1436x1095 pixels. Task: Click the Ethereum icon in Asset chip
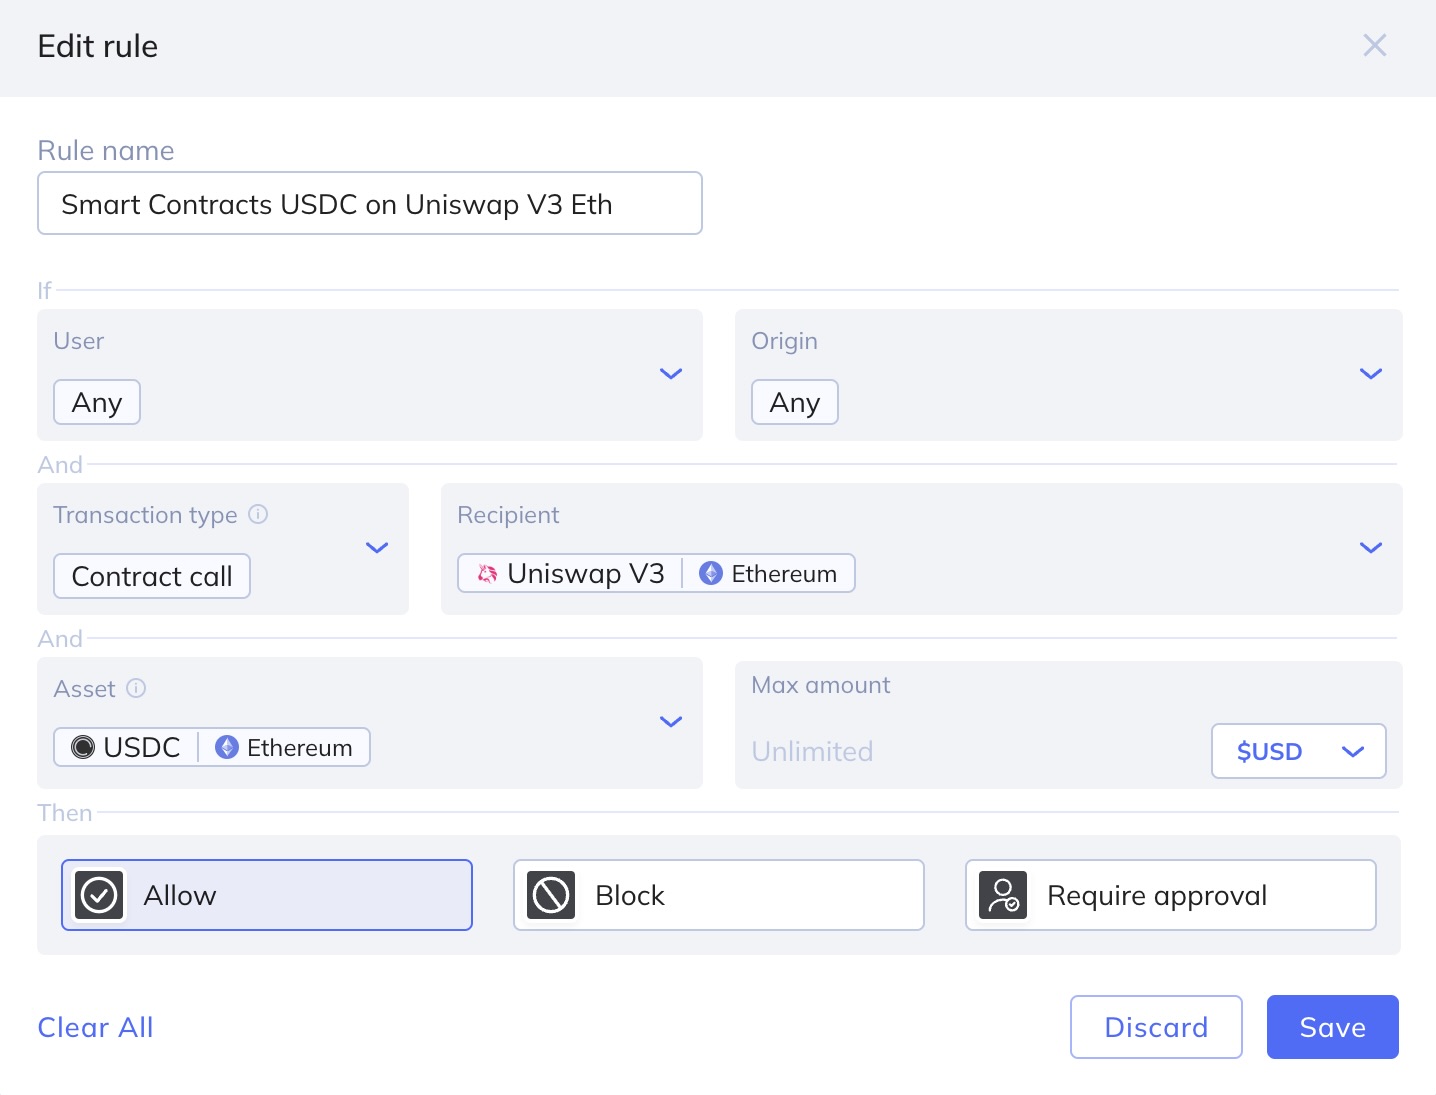click(x=227, y=747)
